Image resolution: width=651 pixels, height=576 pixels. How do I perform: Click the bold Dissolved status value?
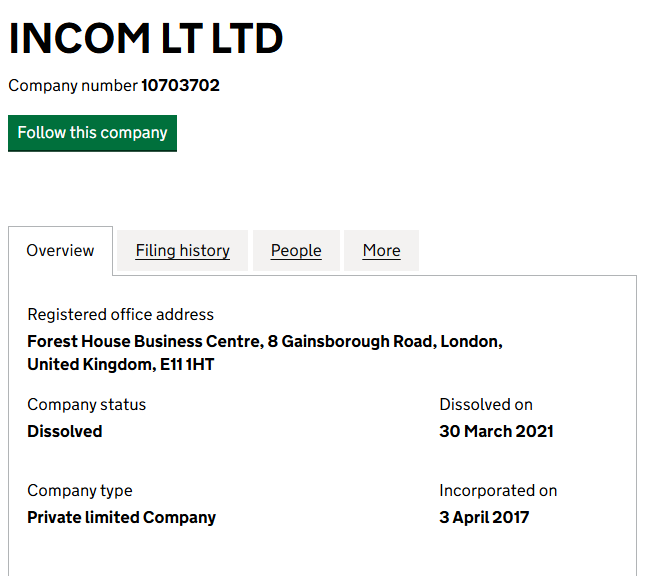click(x=64, y=431)
